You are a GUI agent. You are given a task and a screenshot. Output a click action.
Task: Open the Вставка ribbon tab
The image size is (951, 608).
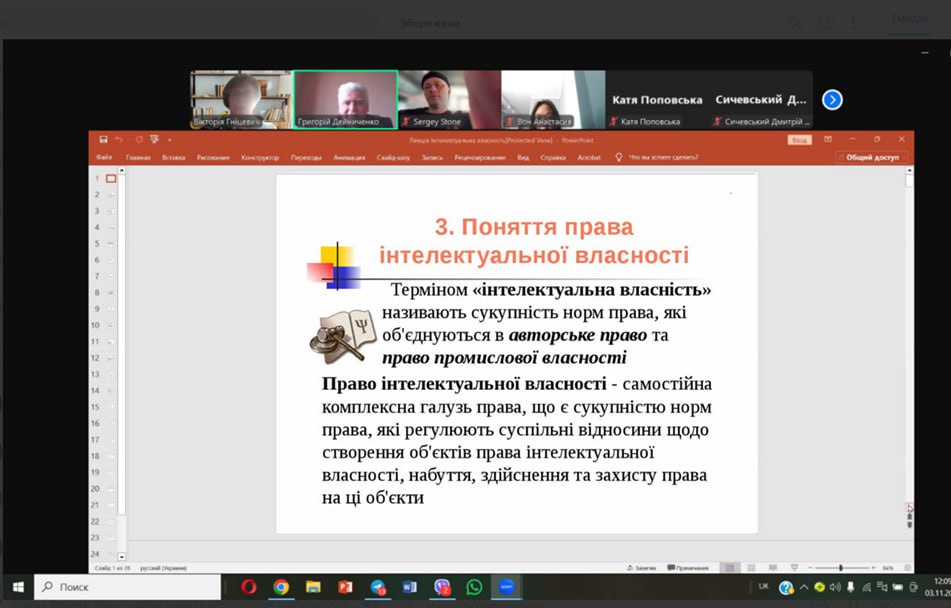coord(173,158)
